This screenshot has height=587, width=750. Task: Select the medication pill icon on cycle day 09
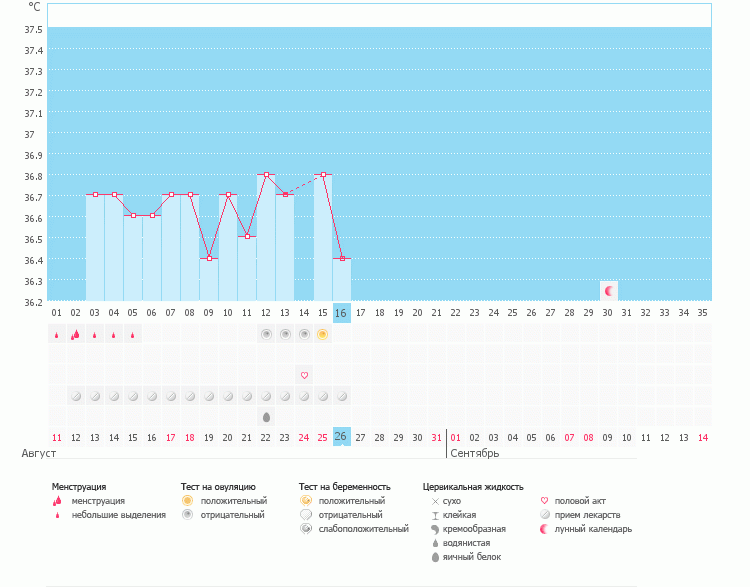pyautogui.click(x=209, y=396)
